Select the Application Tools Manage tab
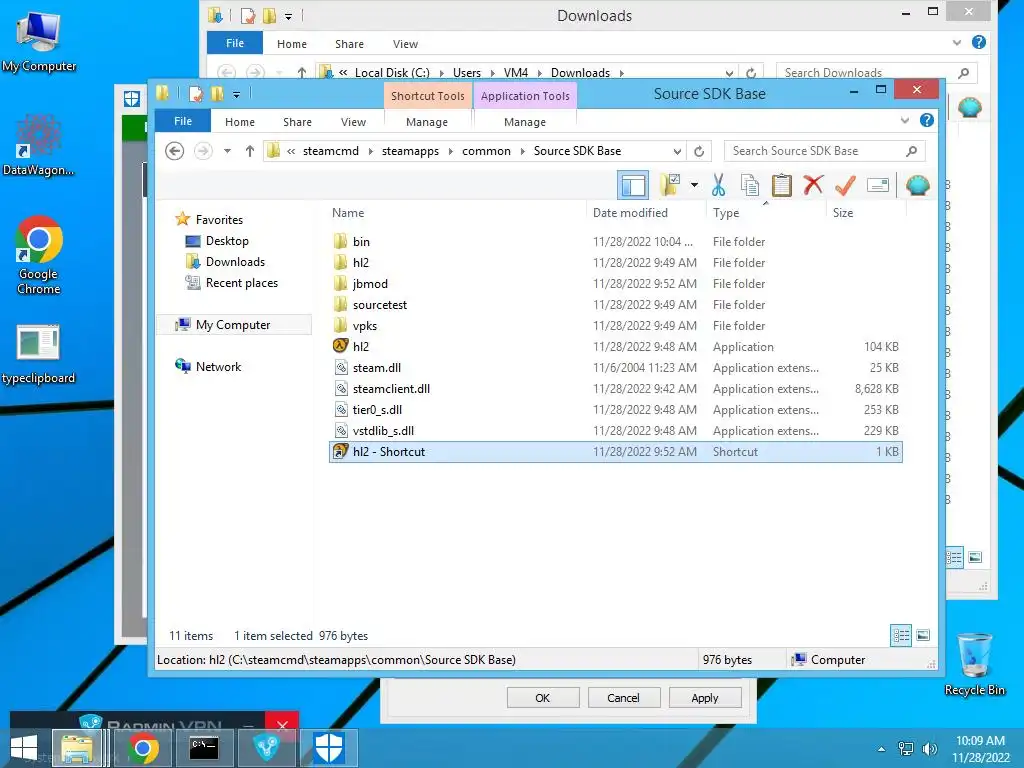This screenshot has height=768, width=1024. 525,122
